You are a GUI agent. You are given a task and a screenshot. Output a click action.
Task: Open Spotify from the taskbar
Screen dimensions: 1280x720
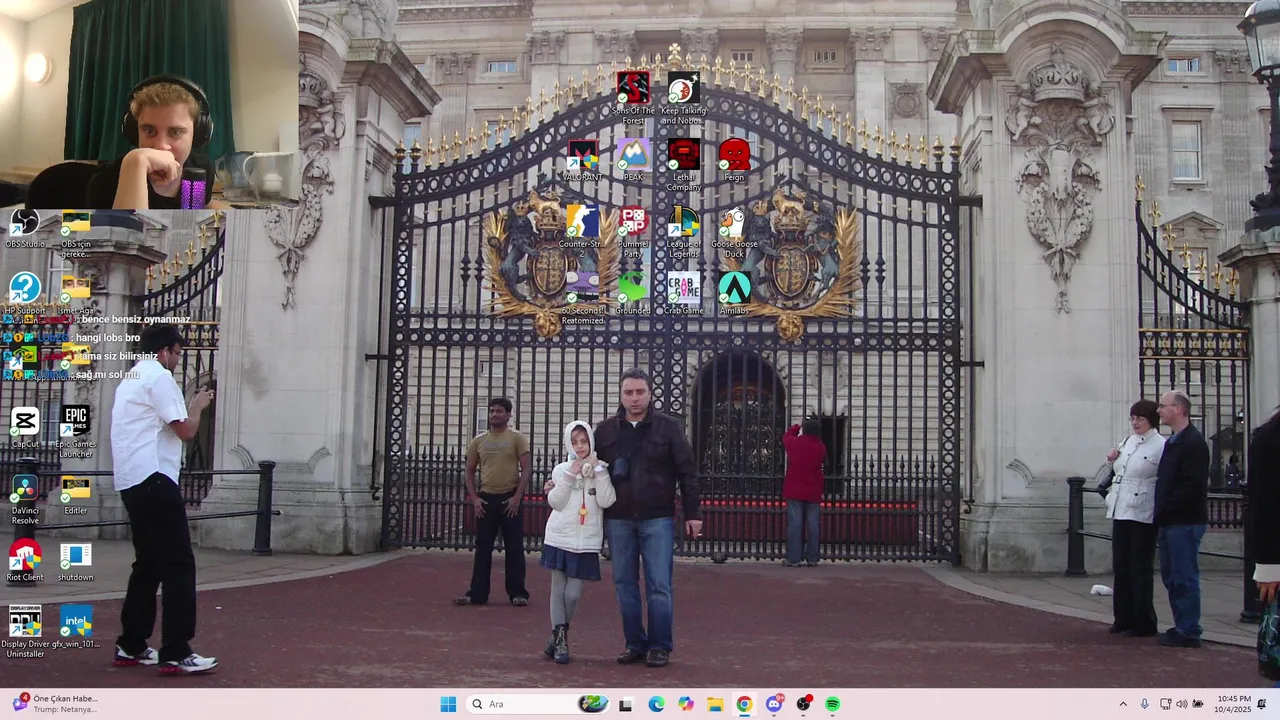pos(833,704)
